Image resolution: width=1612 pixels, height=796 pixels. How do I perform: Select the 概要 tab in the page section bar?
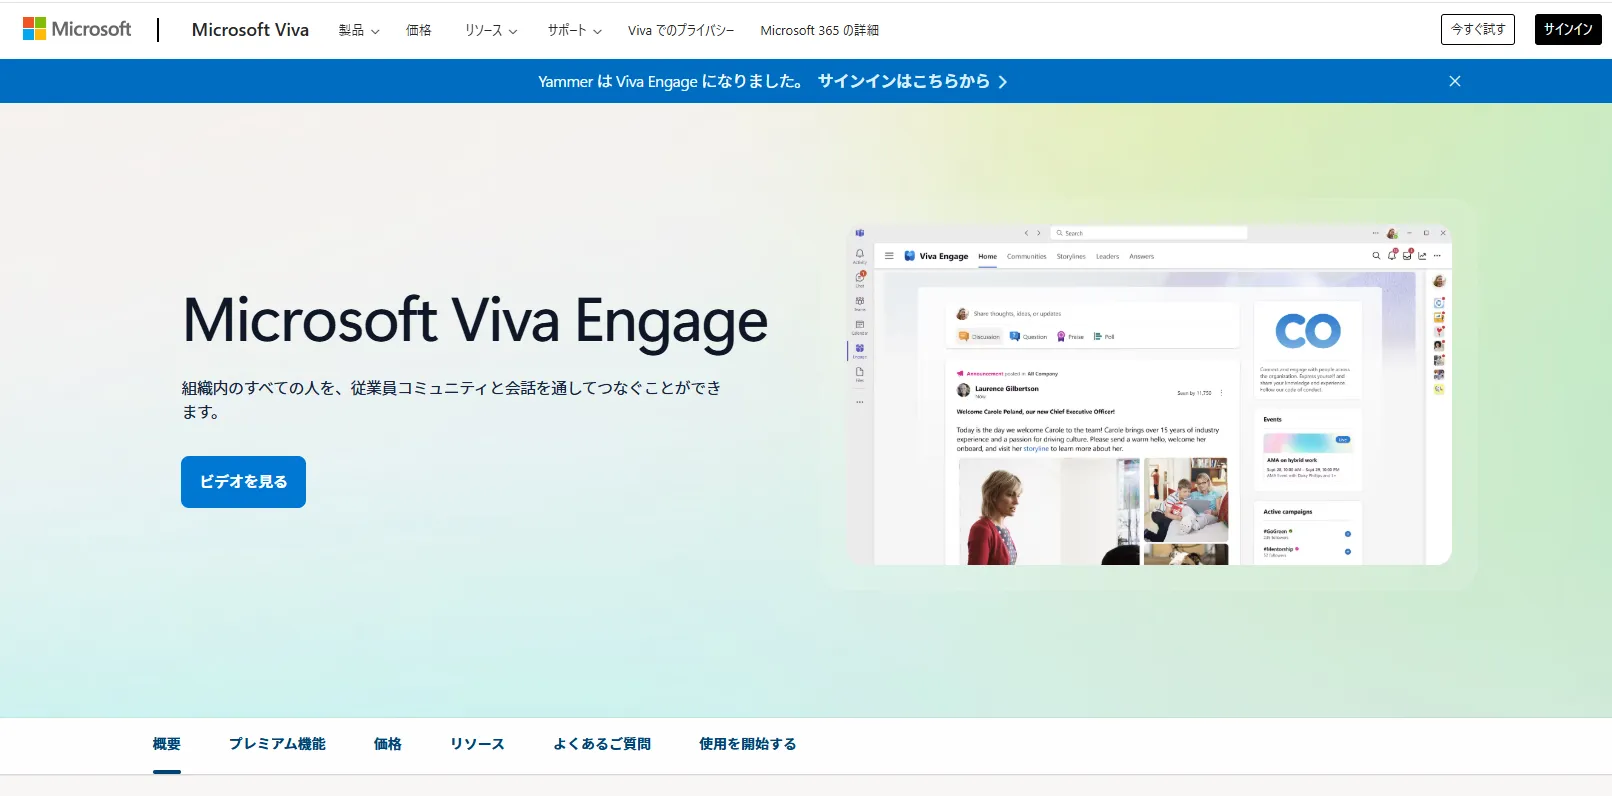click(x=167, y=744)
